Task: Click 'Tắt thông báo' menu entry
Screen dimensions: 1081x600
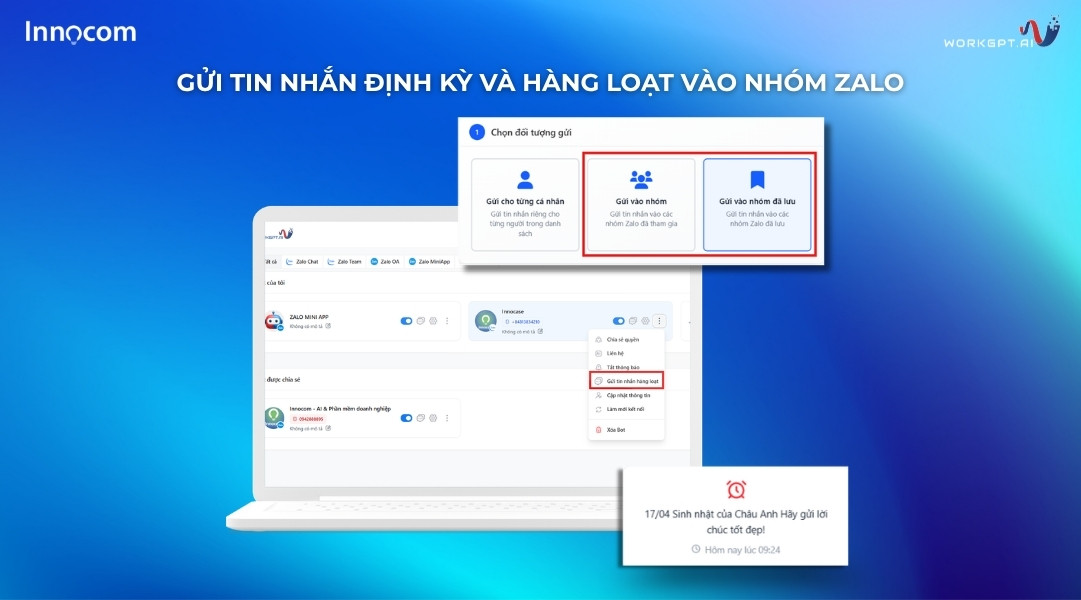Action: tap(626, 367)
